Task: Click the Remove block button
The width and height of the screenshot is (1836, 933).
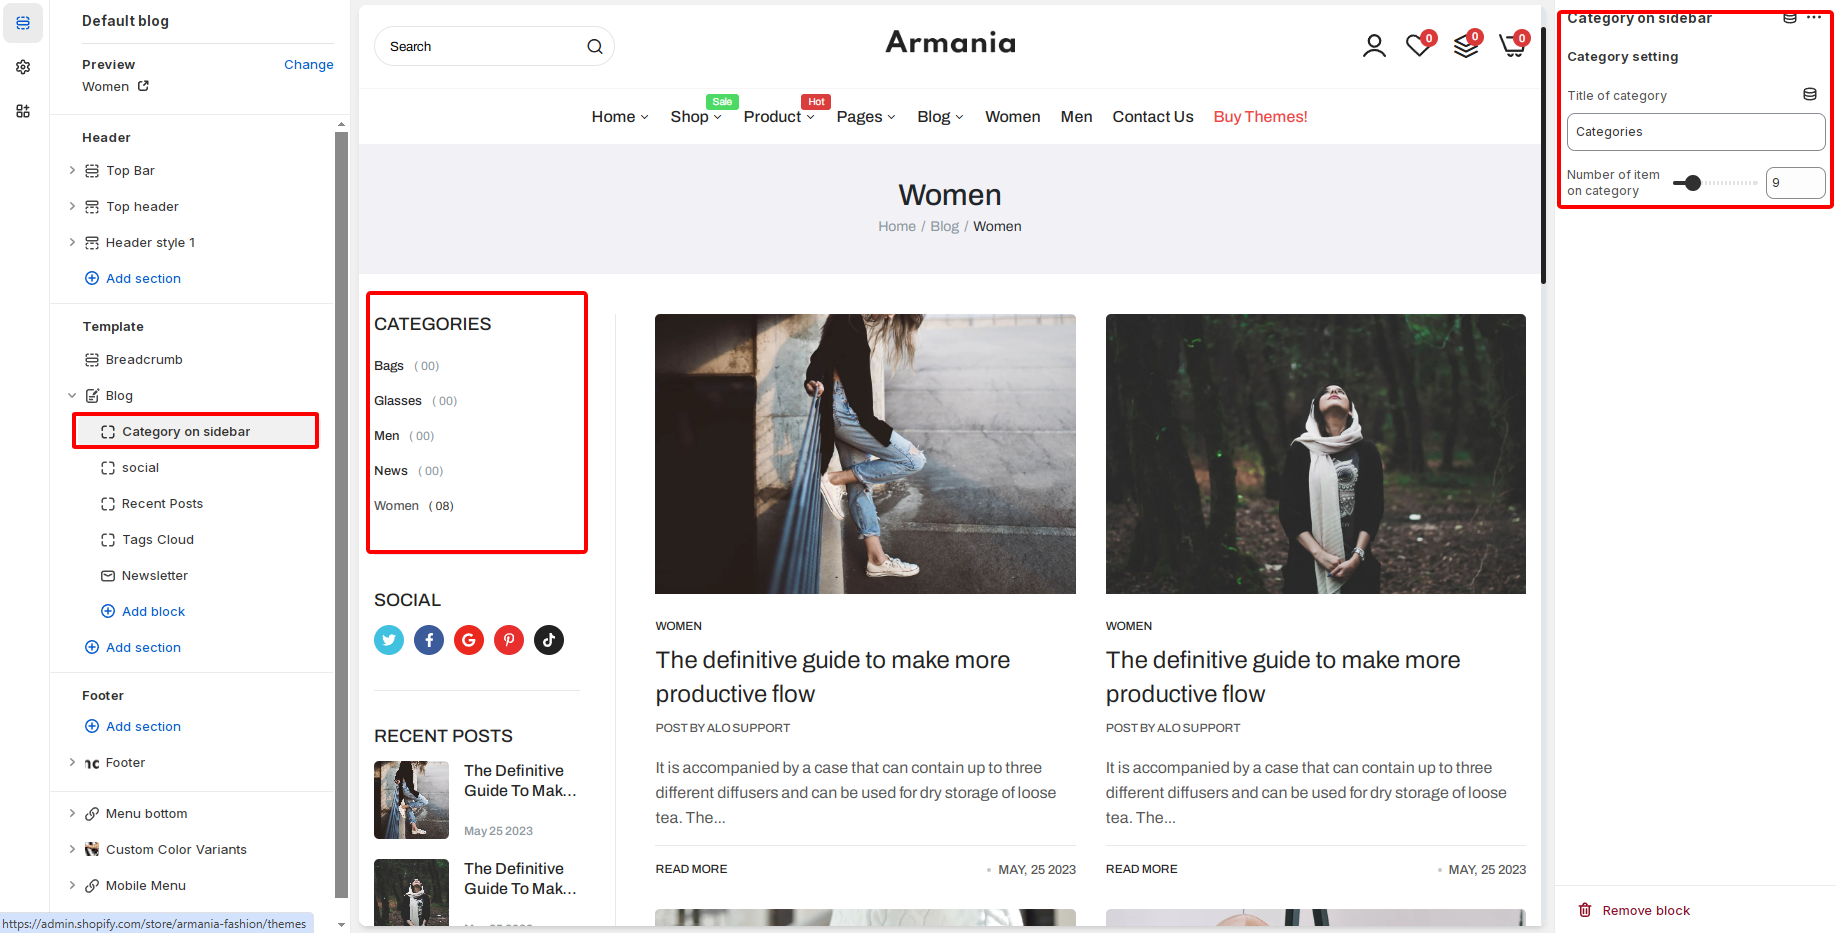Action: (1634, 910)
